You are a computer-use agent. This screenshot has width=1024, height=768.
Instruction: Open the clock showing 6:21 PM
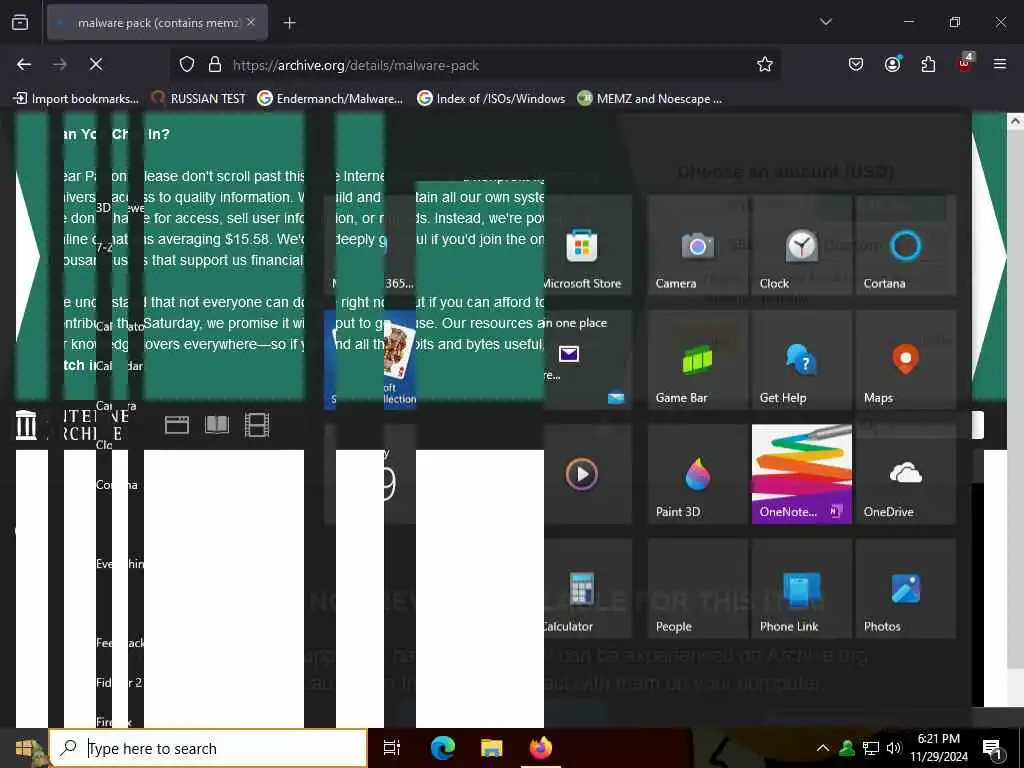pyautogui.click(x=938, y=748)
